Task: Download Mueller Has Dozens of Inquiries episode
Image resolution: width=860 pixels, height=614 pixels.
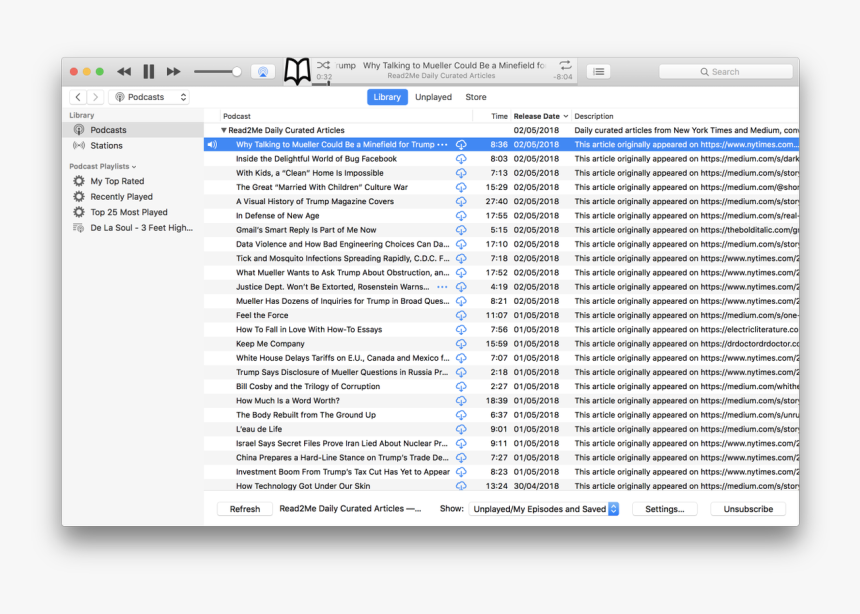Action: coord(461,302)
